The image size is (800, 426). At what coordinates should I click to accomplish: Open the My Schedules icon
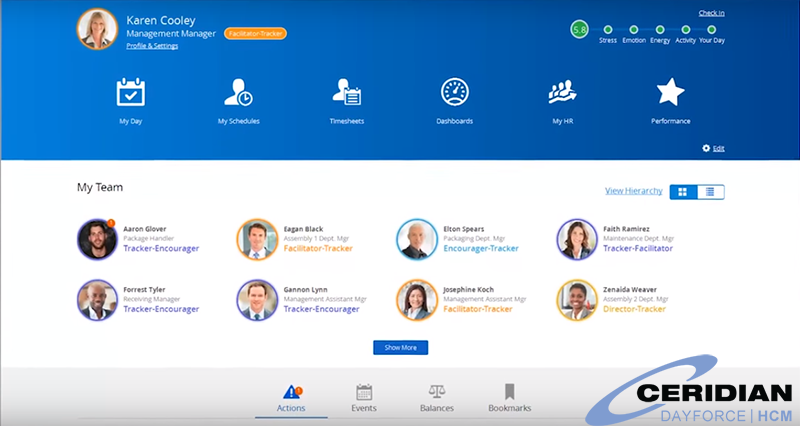point(238,93)
